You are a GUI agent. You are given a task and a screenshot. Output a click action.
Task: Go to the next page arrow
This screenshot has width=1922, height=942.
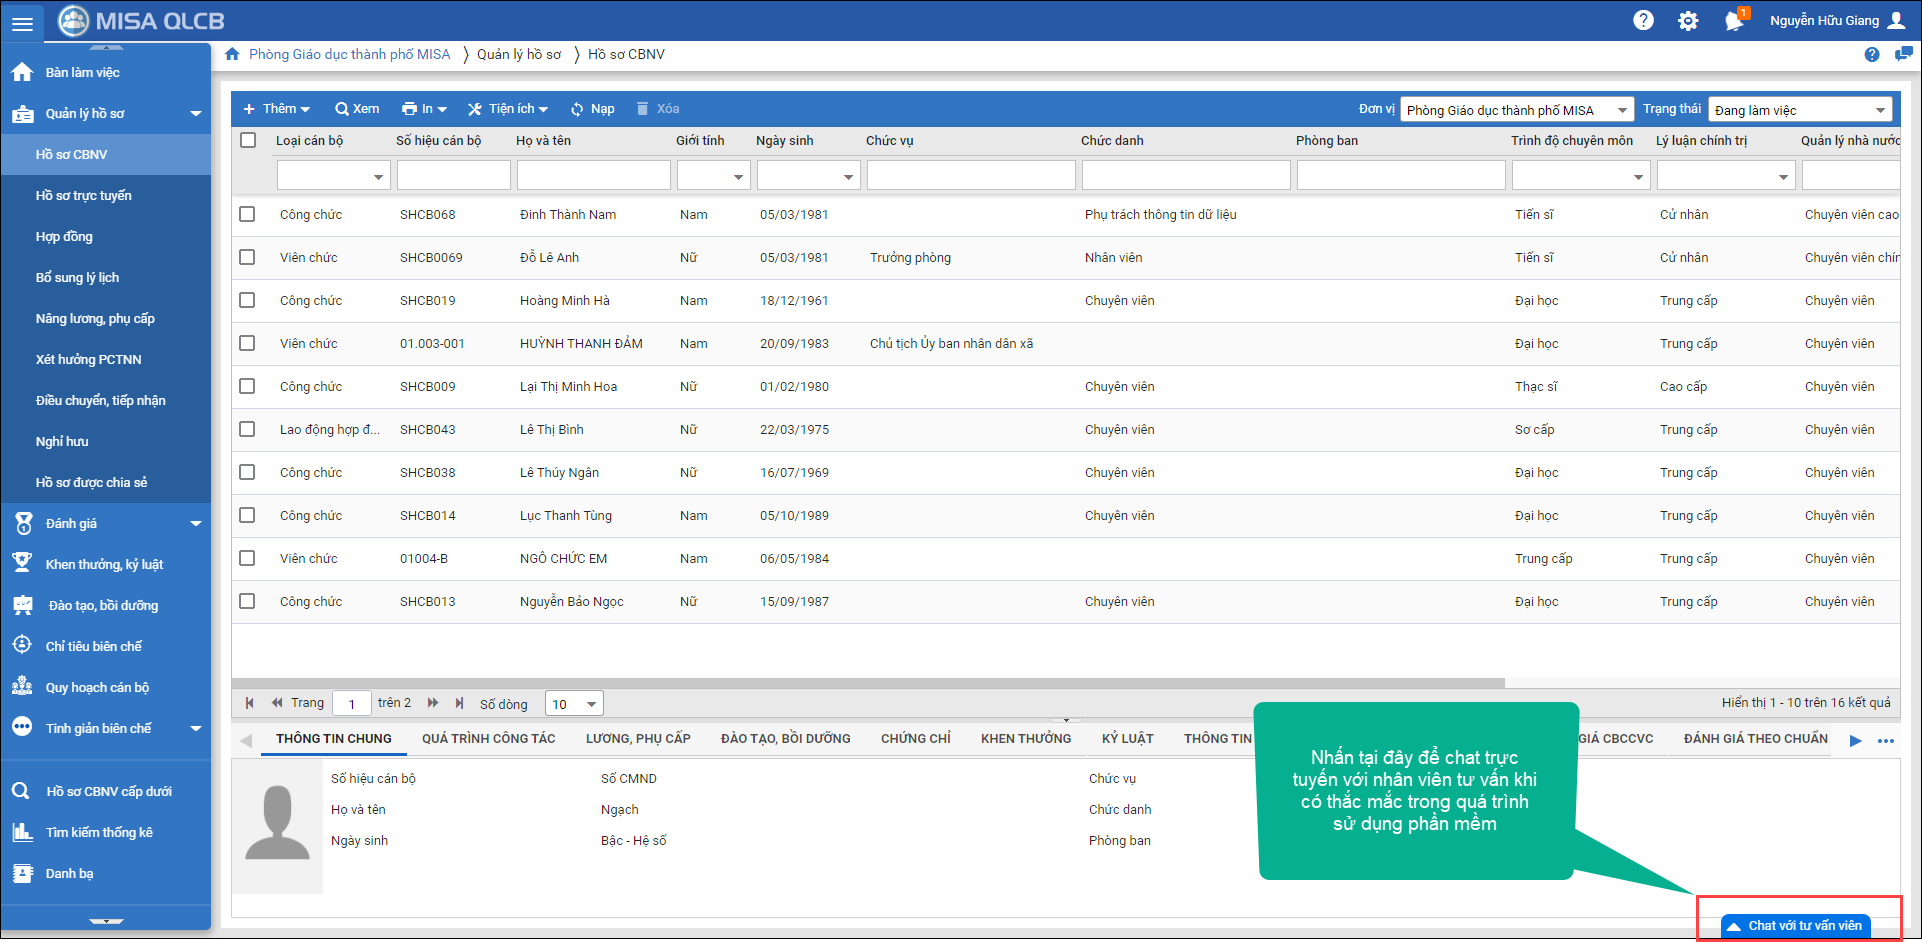(433, 703)
